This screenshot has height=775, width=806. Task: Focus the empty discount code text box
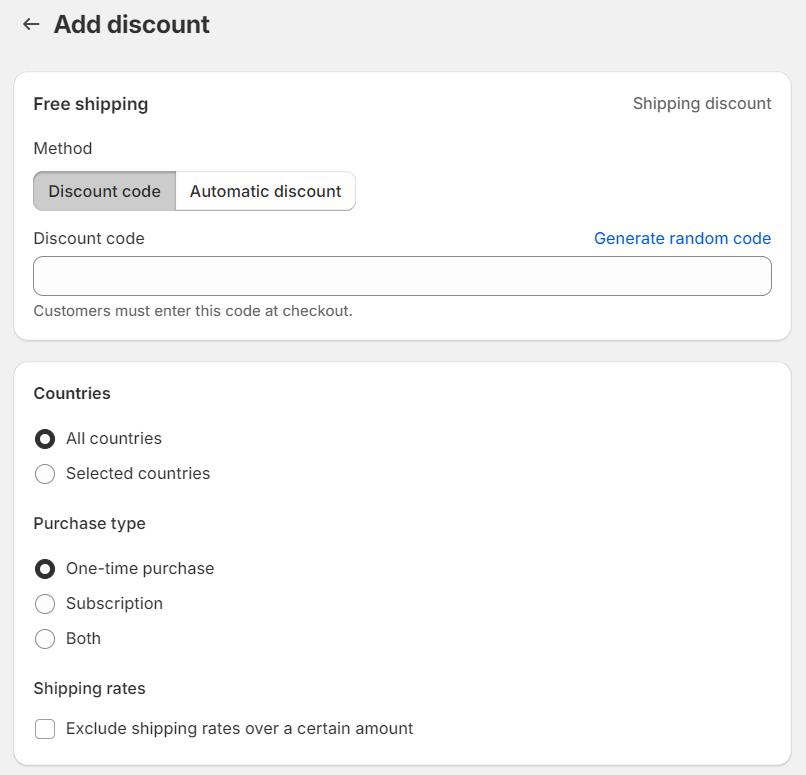[402, 276]
